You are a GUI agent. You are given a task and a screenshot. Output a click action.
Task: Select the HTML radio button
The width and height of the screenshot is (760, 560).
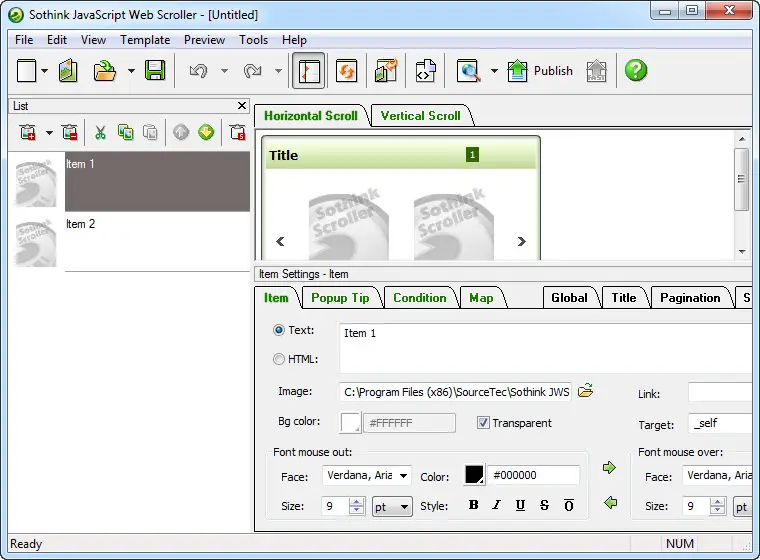[x=279, y=359]
